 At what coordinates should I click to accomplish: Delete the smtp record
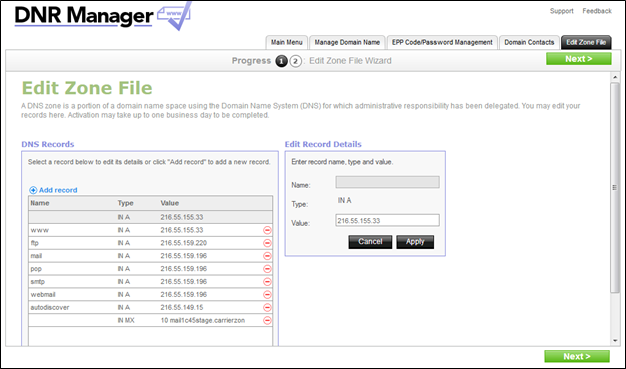point(267,282)
